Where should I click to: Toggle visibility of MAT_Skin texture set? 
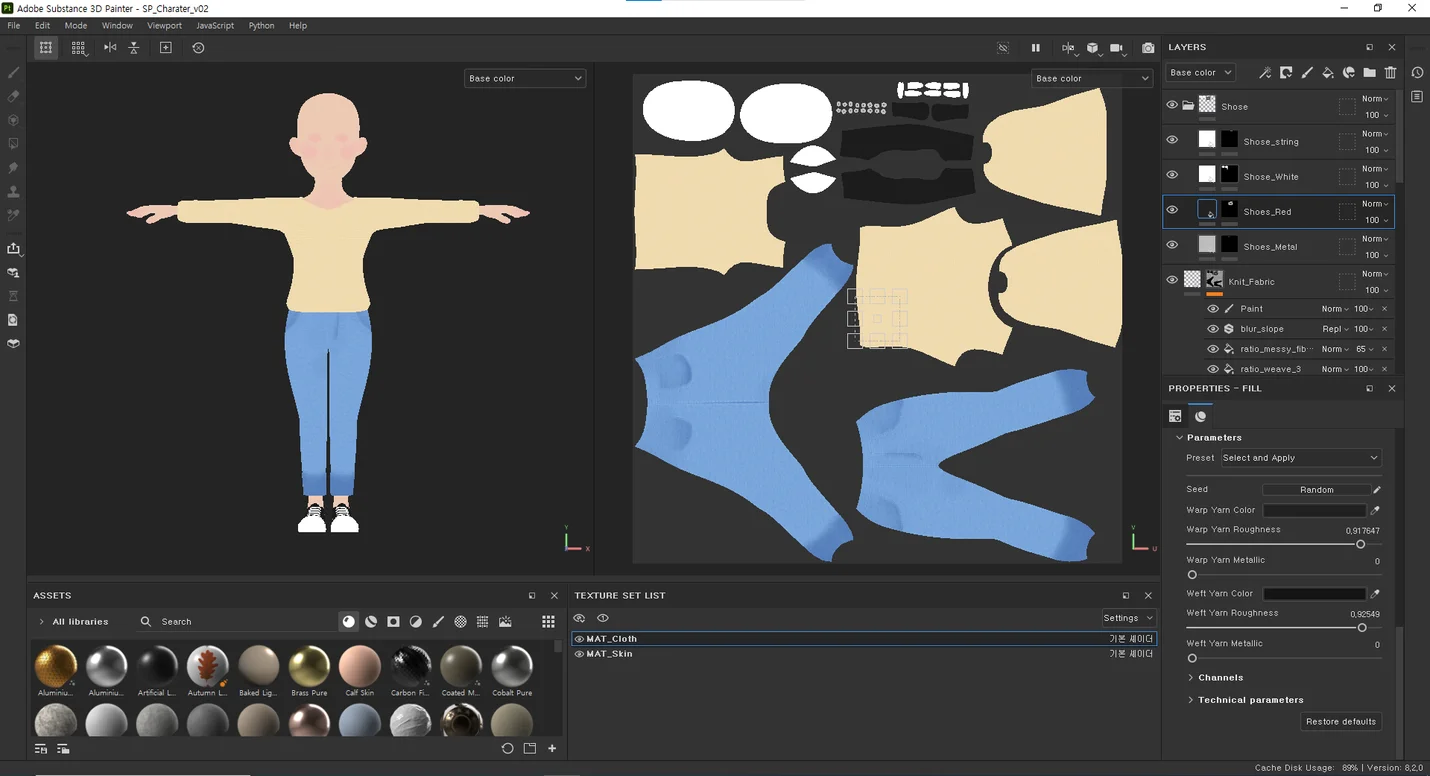click(x=579, y=654)
